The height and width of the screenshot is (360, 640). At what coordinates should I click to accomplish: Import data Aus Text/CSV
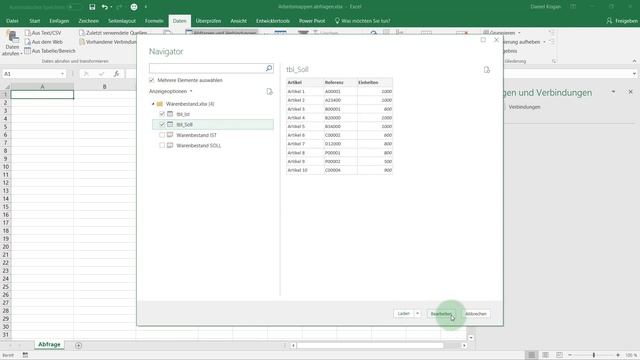click(43, 33)
